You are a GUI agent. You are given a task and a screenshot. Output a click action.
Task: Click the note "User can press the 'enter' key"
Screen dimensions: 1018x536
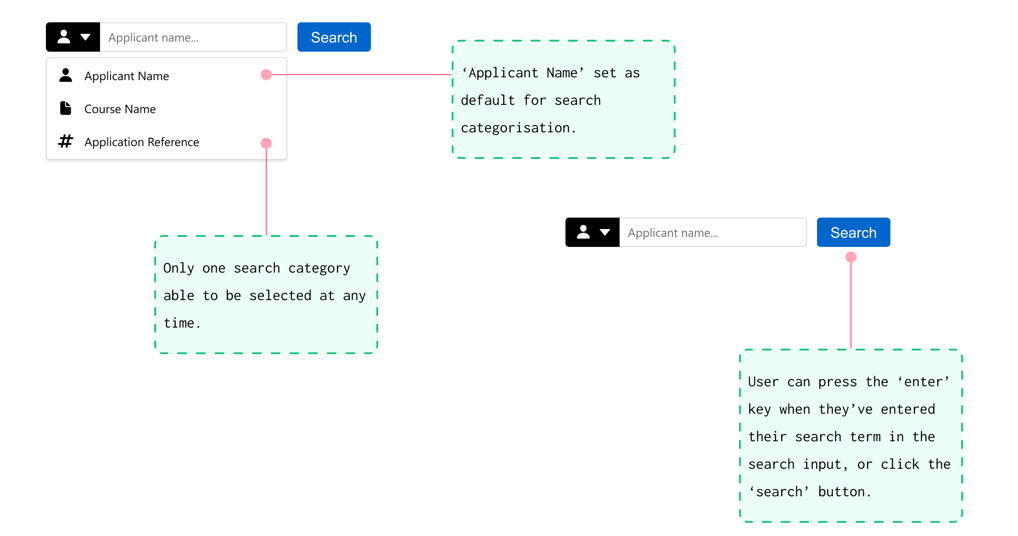pyautogui.click(x=850, y=435)
